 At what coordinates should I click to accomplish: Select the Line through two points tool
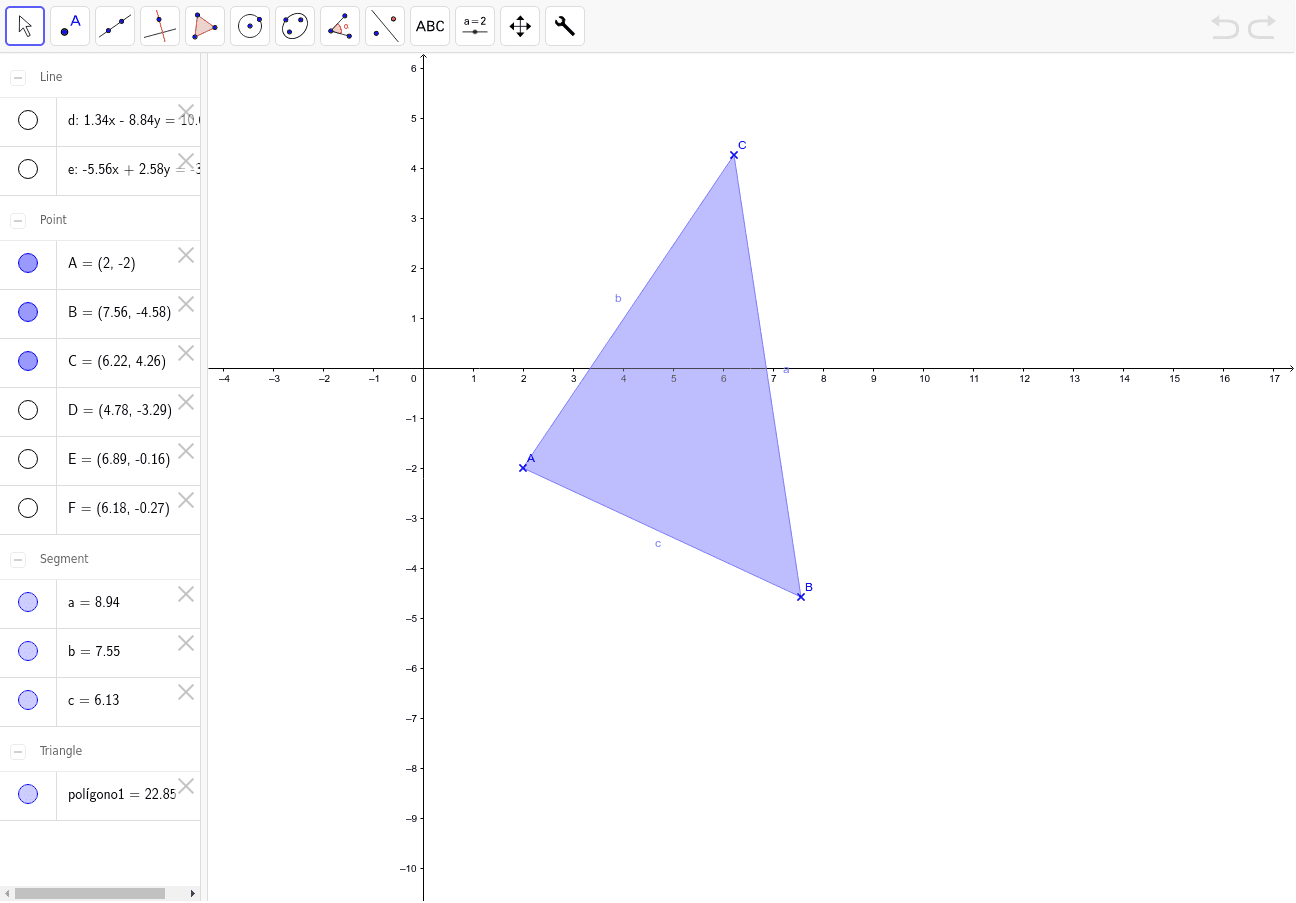tap(115, 26)
